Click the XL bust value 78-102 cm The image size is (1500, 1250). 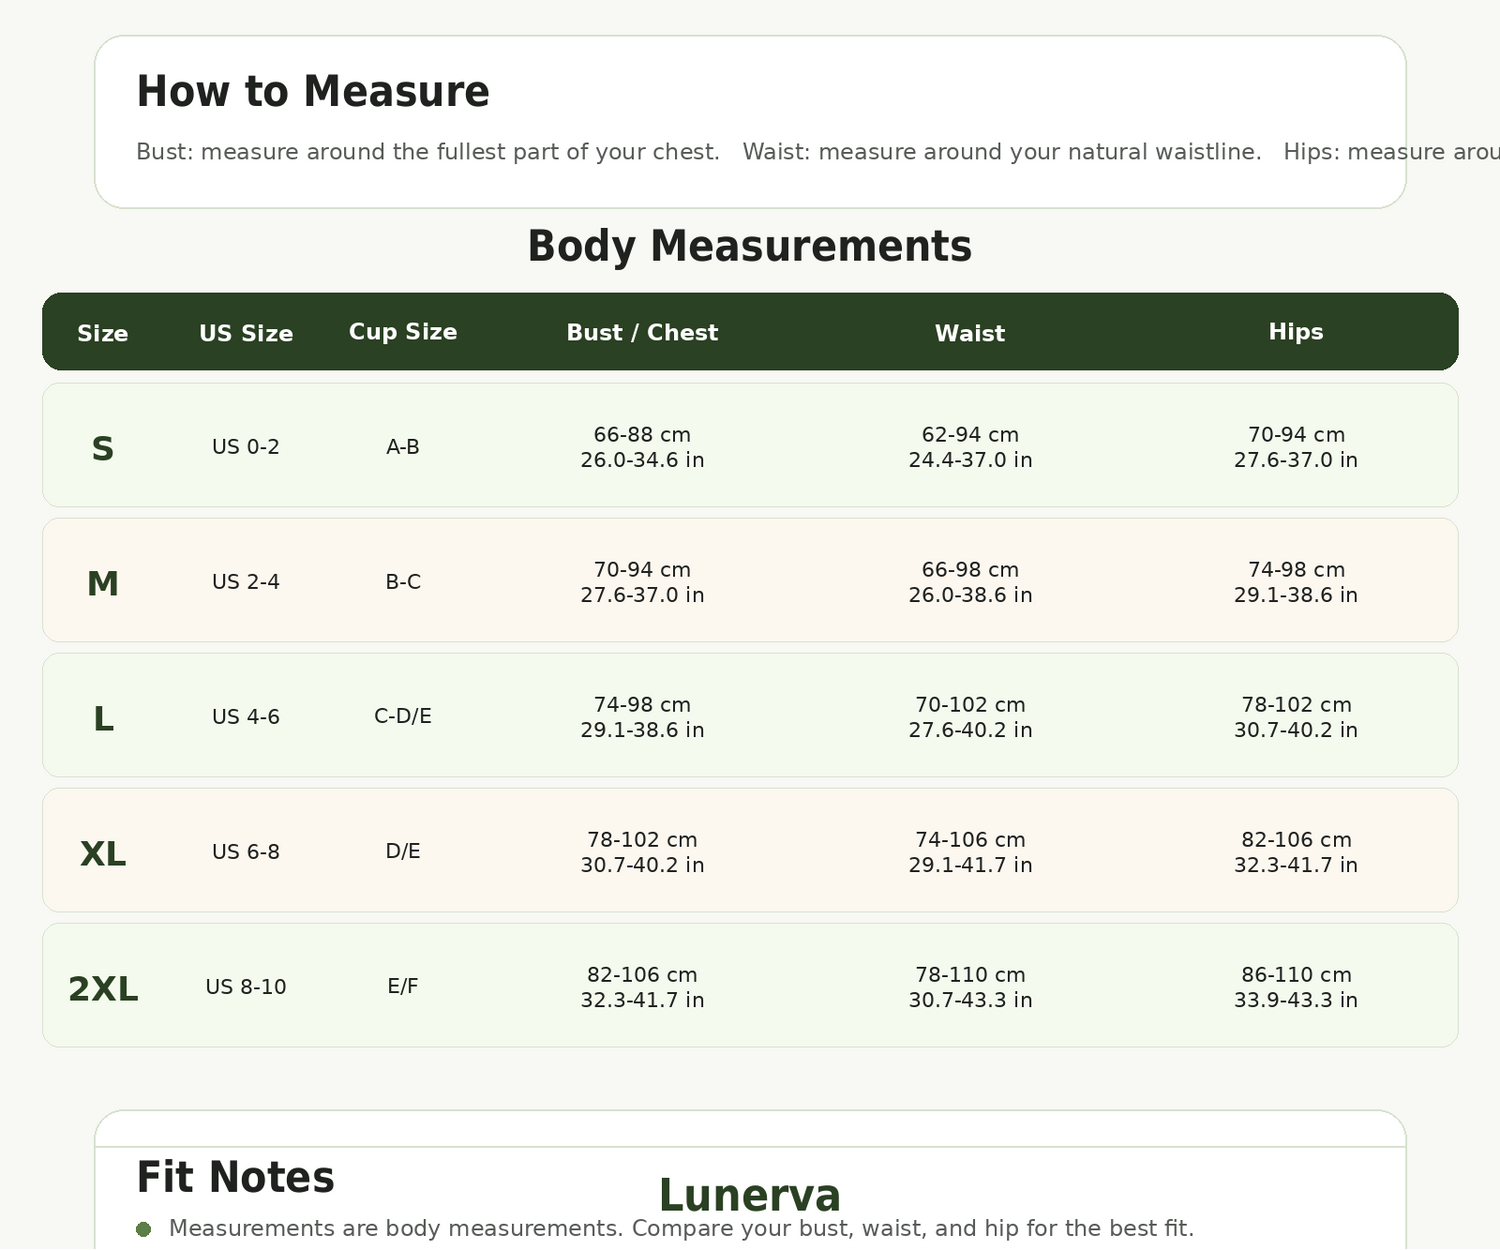pyautogui.click(x=642, y=840)
